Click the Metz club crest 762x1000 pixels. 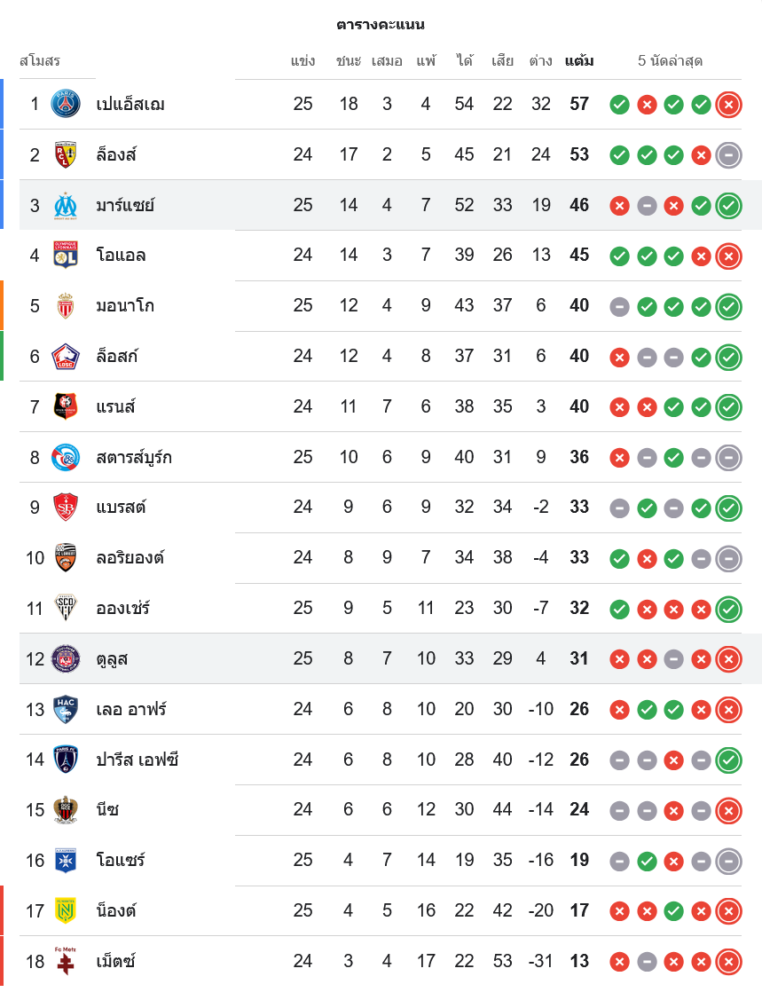pyautogui.click(x=66, y=960)
